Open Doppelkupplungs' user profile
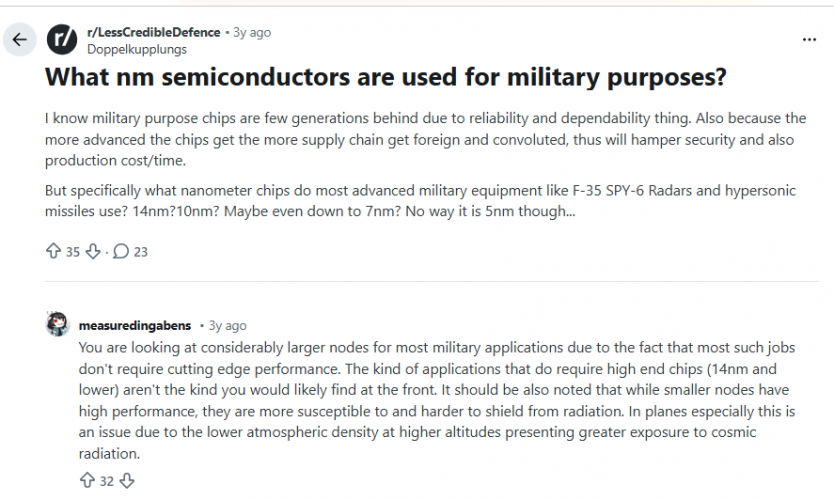Screen dimensions: 834x500 pyautogui.click(x=137, y=49)
